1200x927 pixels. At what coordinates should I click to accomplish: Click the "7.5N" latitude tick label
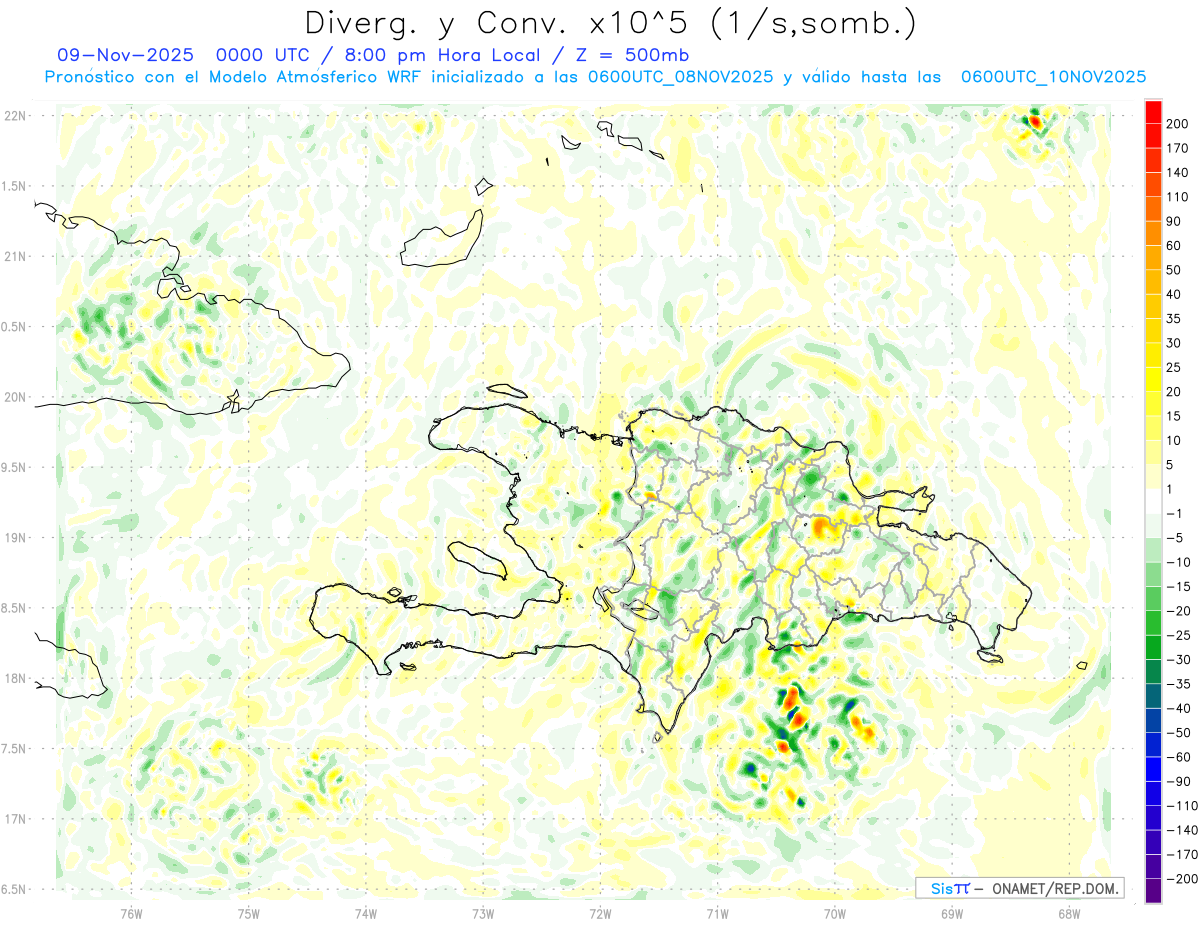point(14,749)
